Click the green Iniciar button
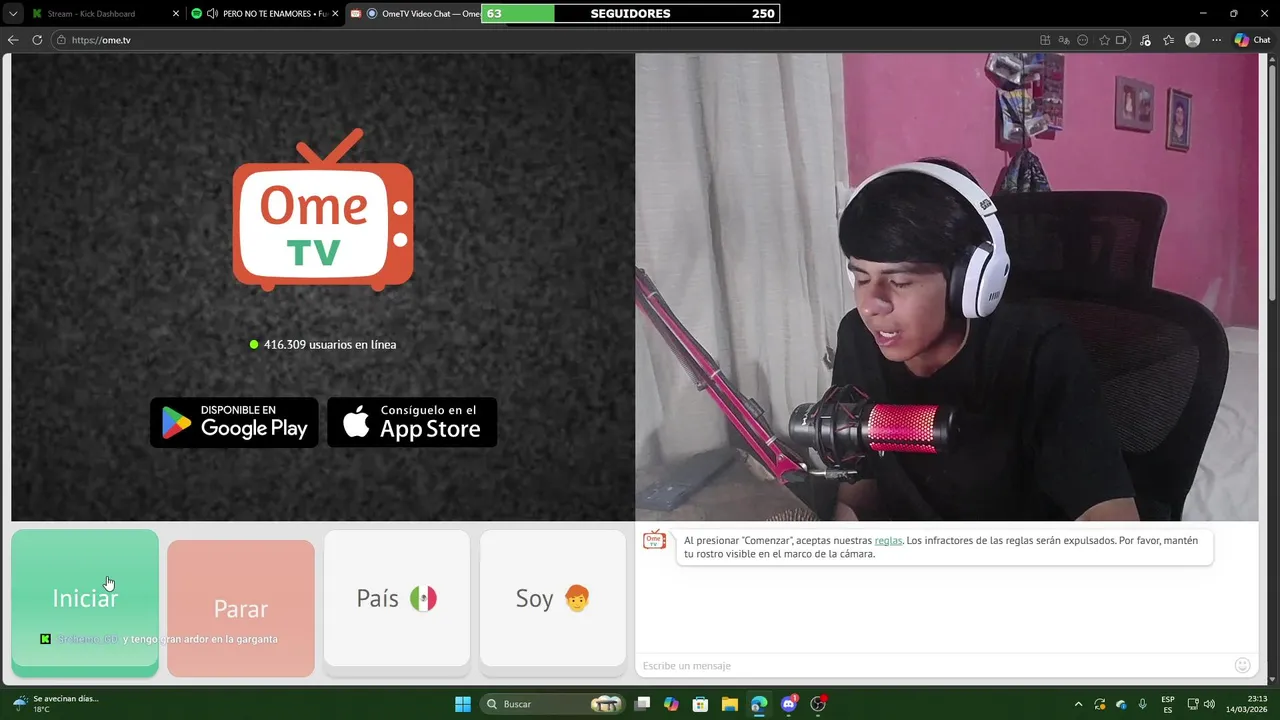 point(85,598)
